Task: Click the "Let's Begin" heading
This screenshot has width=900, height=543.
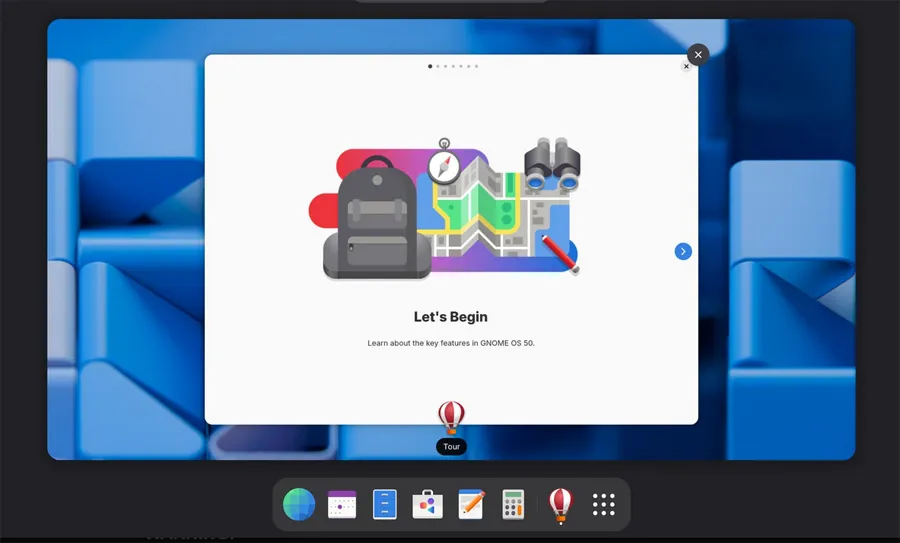Action: [x=451, y=317]
